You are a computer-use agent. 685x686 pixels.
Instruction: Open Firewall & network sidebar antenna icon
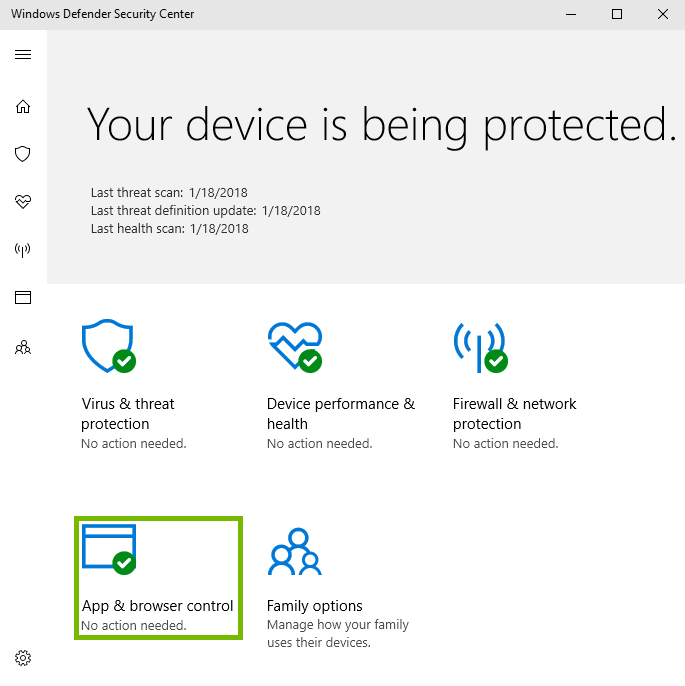point(23,250)
